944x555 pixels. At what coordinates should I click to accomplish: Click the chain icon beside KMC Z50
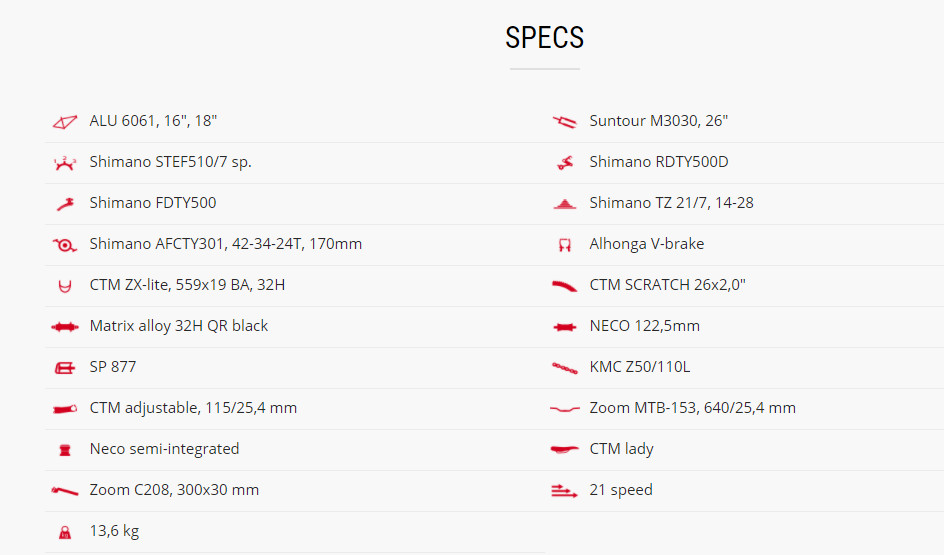coord(564,368)
